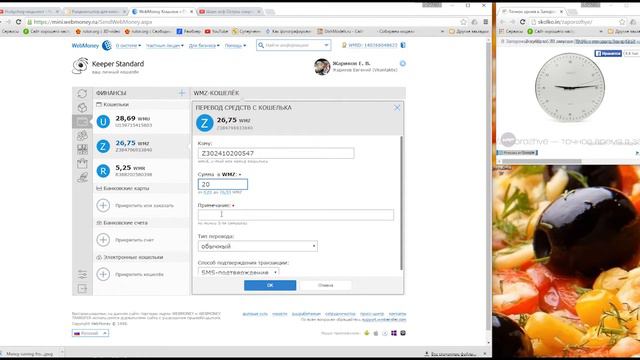640x360 pixels.
Task: Click the user avatar photo
Action: 322,67
